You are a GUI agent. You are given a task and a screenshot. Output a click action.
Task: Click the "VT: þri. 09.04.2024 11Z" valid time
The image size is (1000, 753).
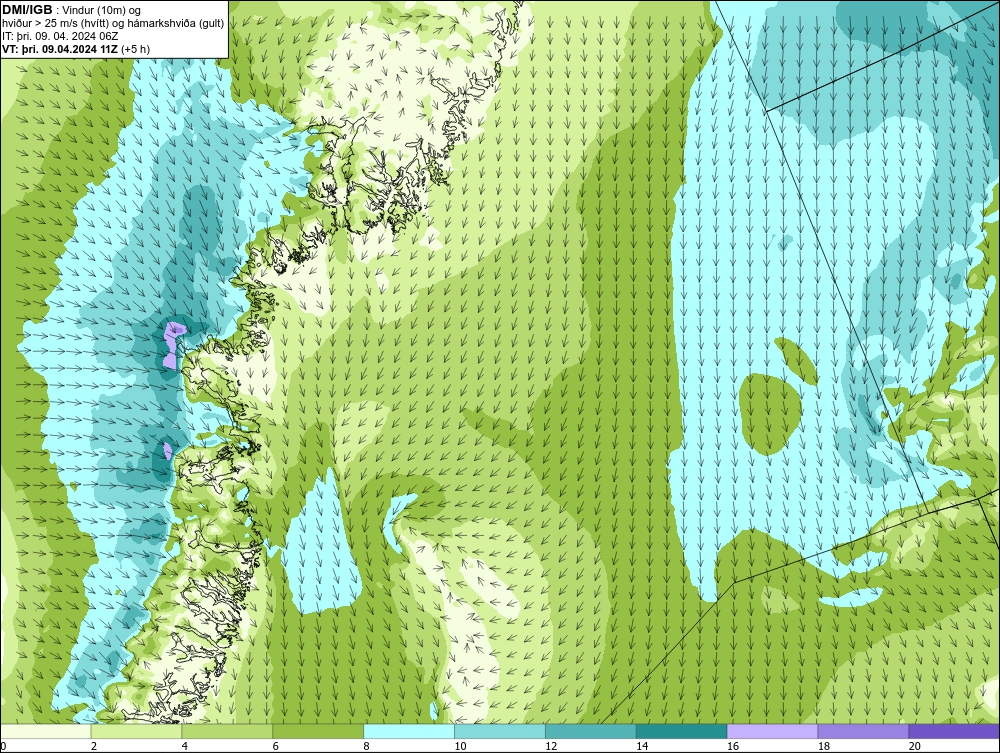pos(59,49)
